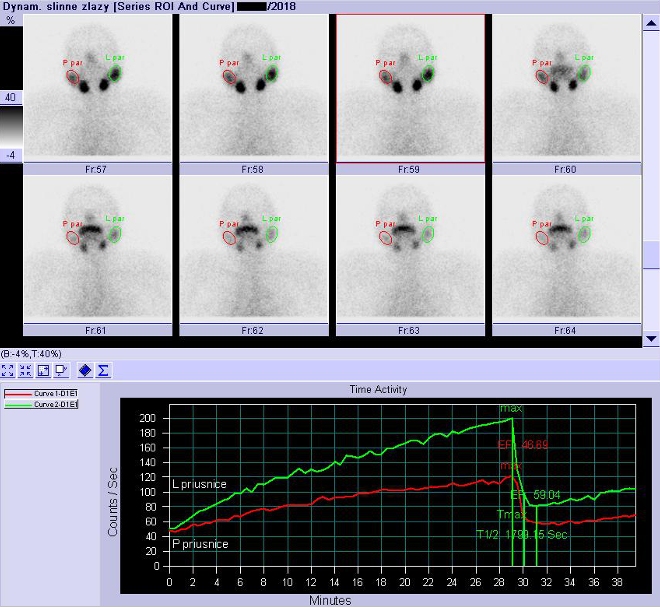The image size is (660, 607).
Task: Click the Sigma sum icon
Action: [x=103, y=370]
